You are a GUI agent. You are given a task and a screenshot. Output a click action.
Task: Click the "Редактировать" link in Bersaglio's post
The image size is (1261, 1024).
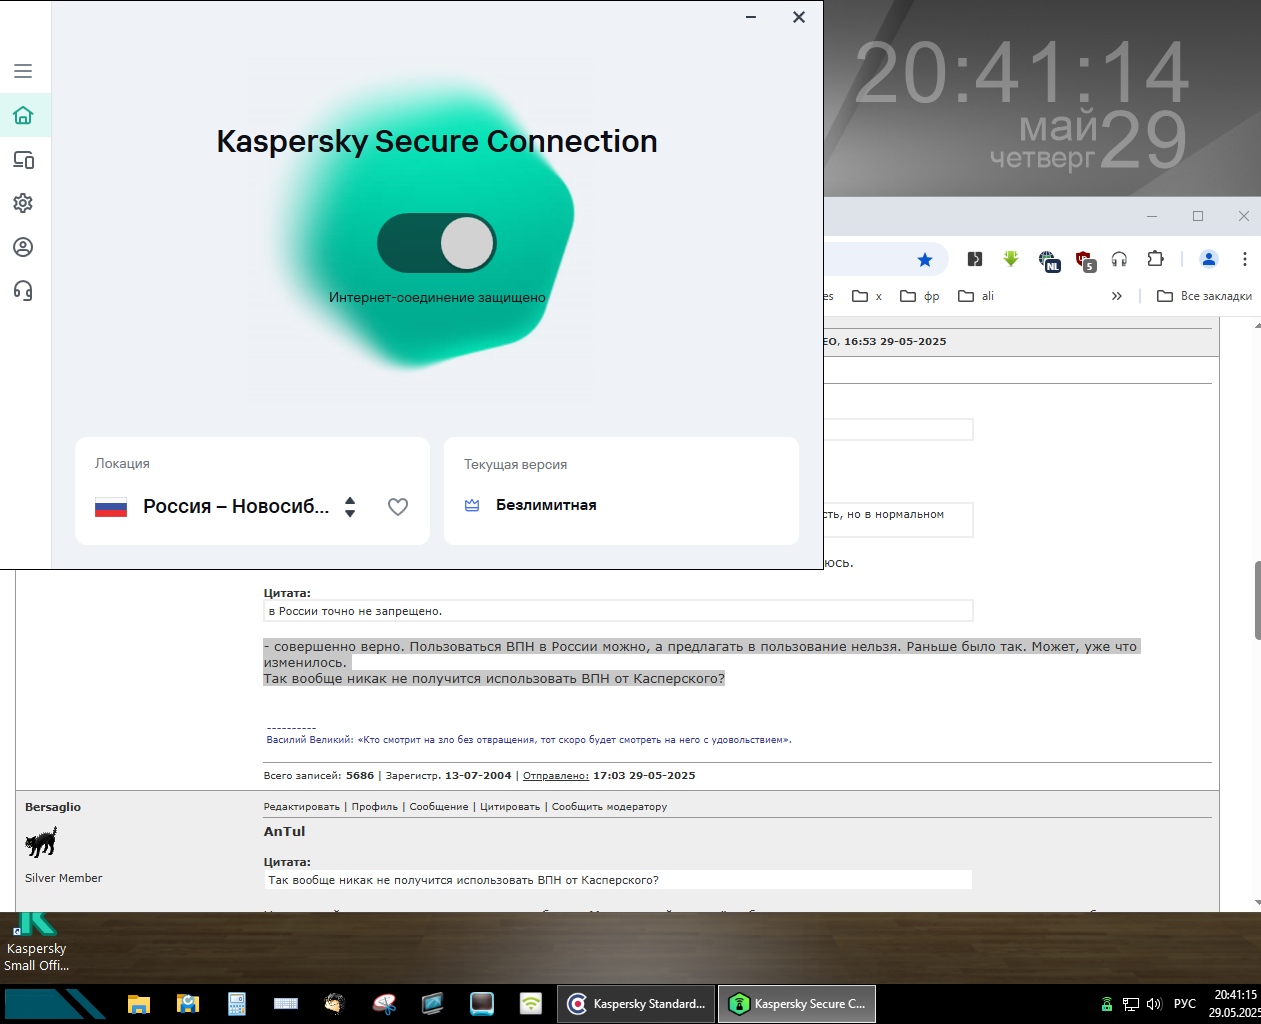coord(301,807)
